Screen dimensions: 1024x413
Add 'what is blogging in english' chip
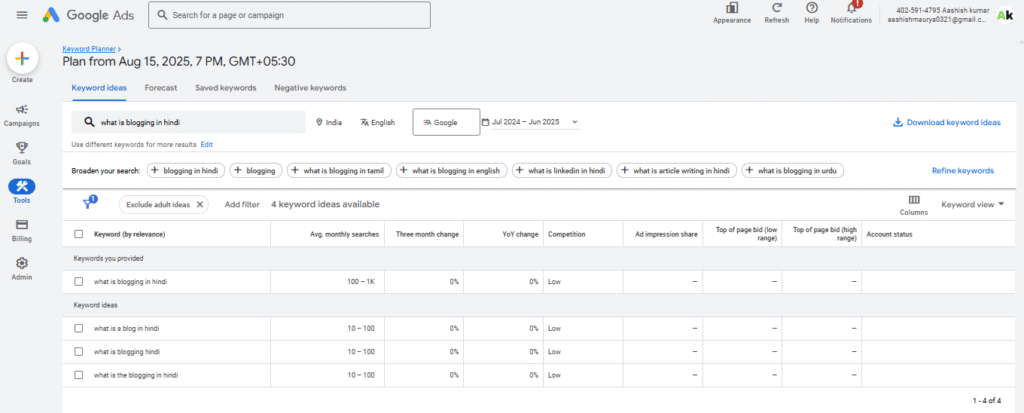(x=452, y=171)
